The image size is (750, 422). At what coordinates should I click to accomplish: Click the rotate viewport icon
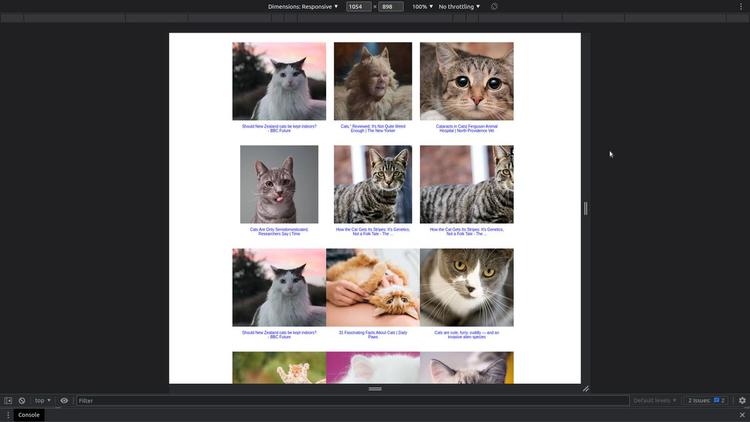pos(494,6)
